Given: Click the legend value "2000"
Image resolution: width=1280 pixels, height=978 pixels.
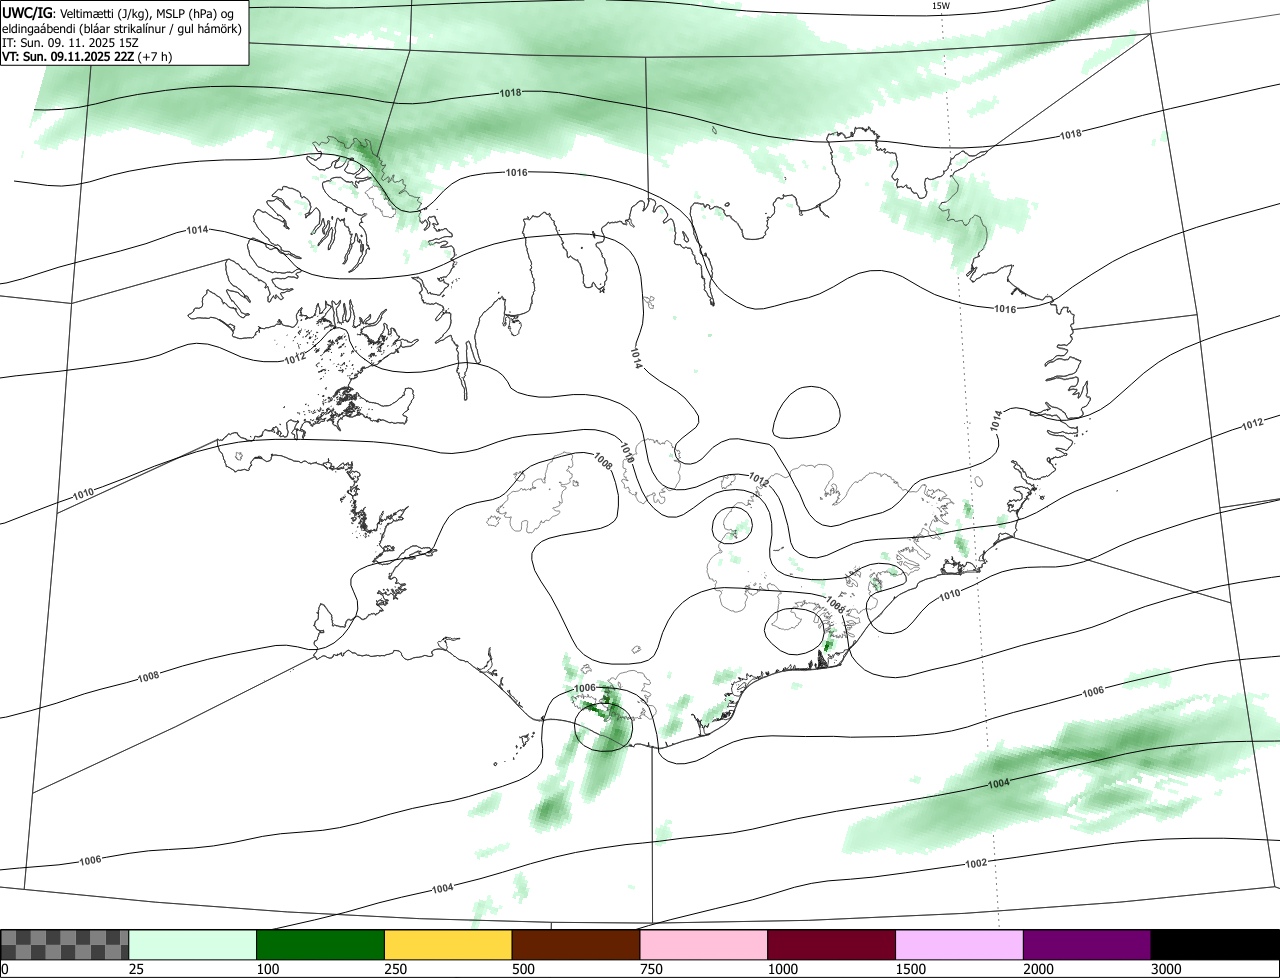Looking at the screenshot, I should pyautogui.click(x=1038, y=969).
